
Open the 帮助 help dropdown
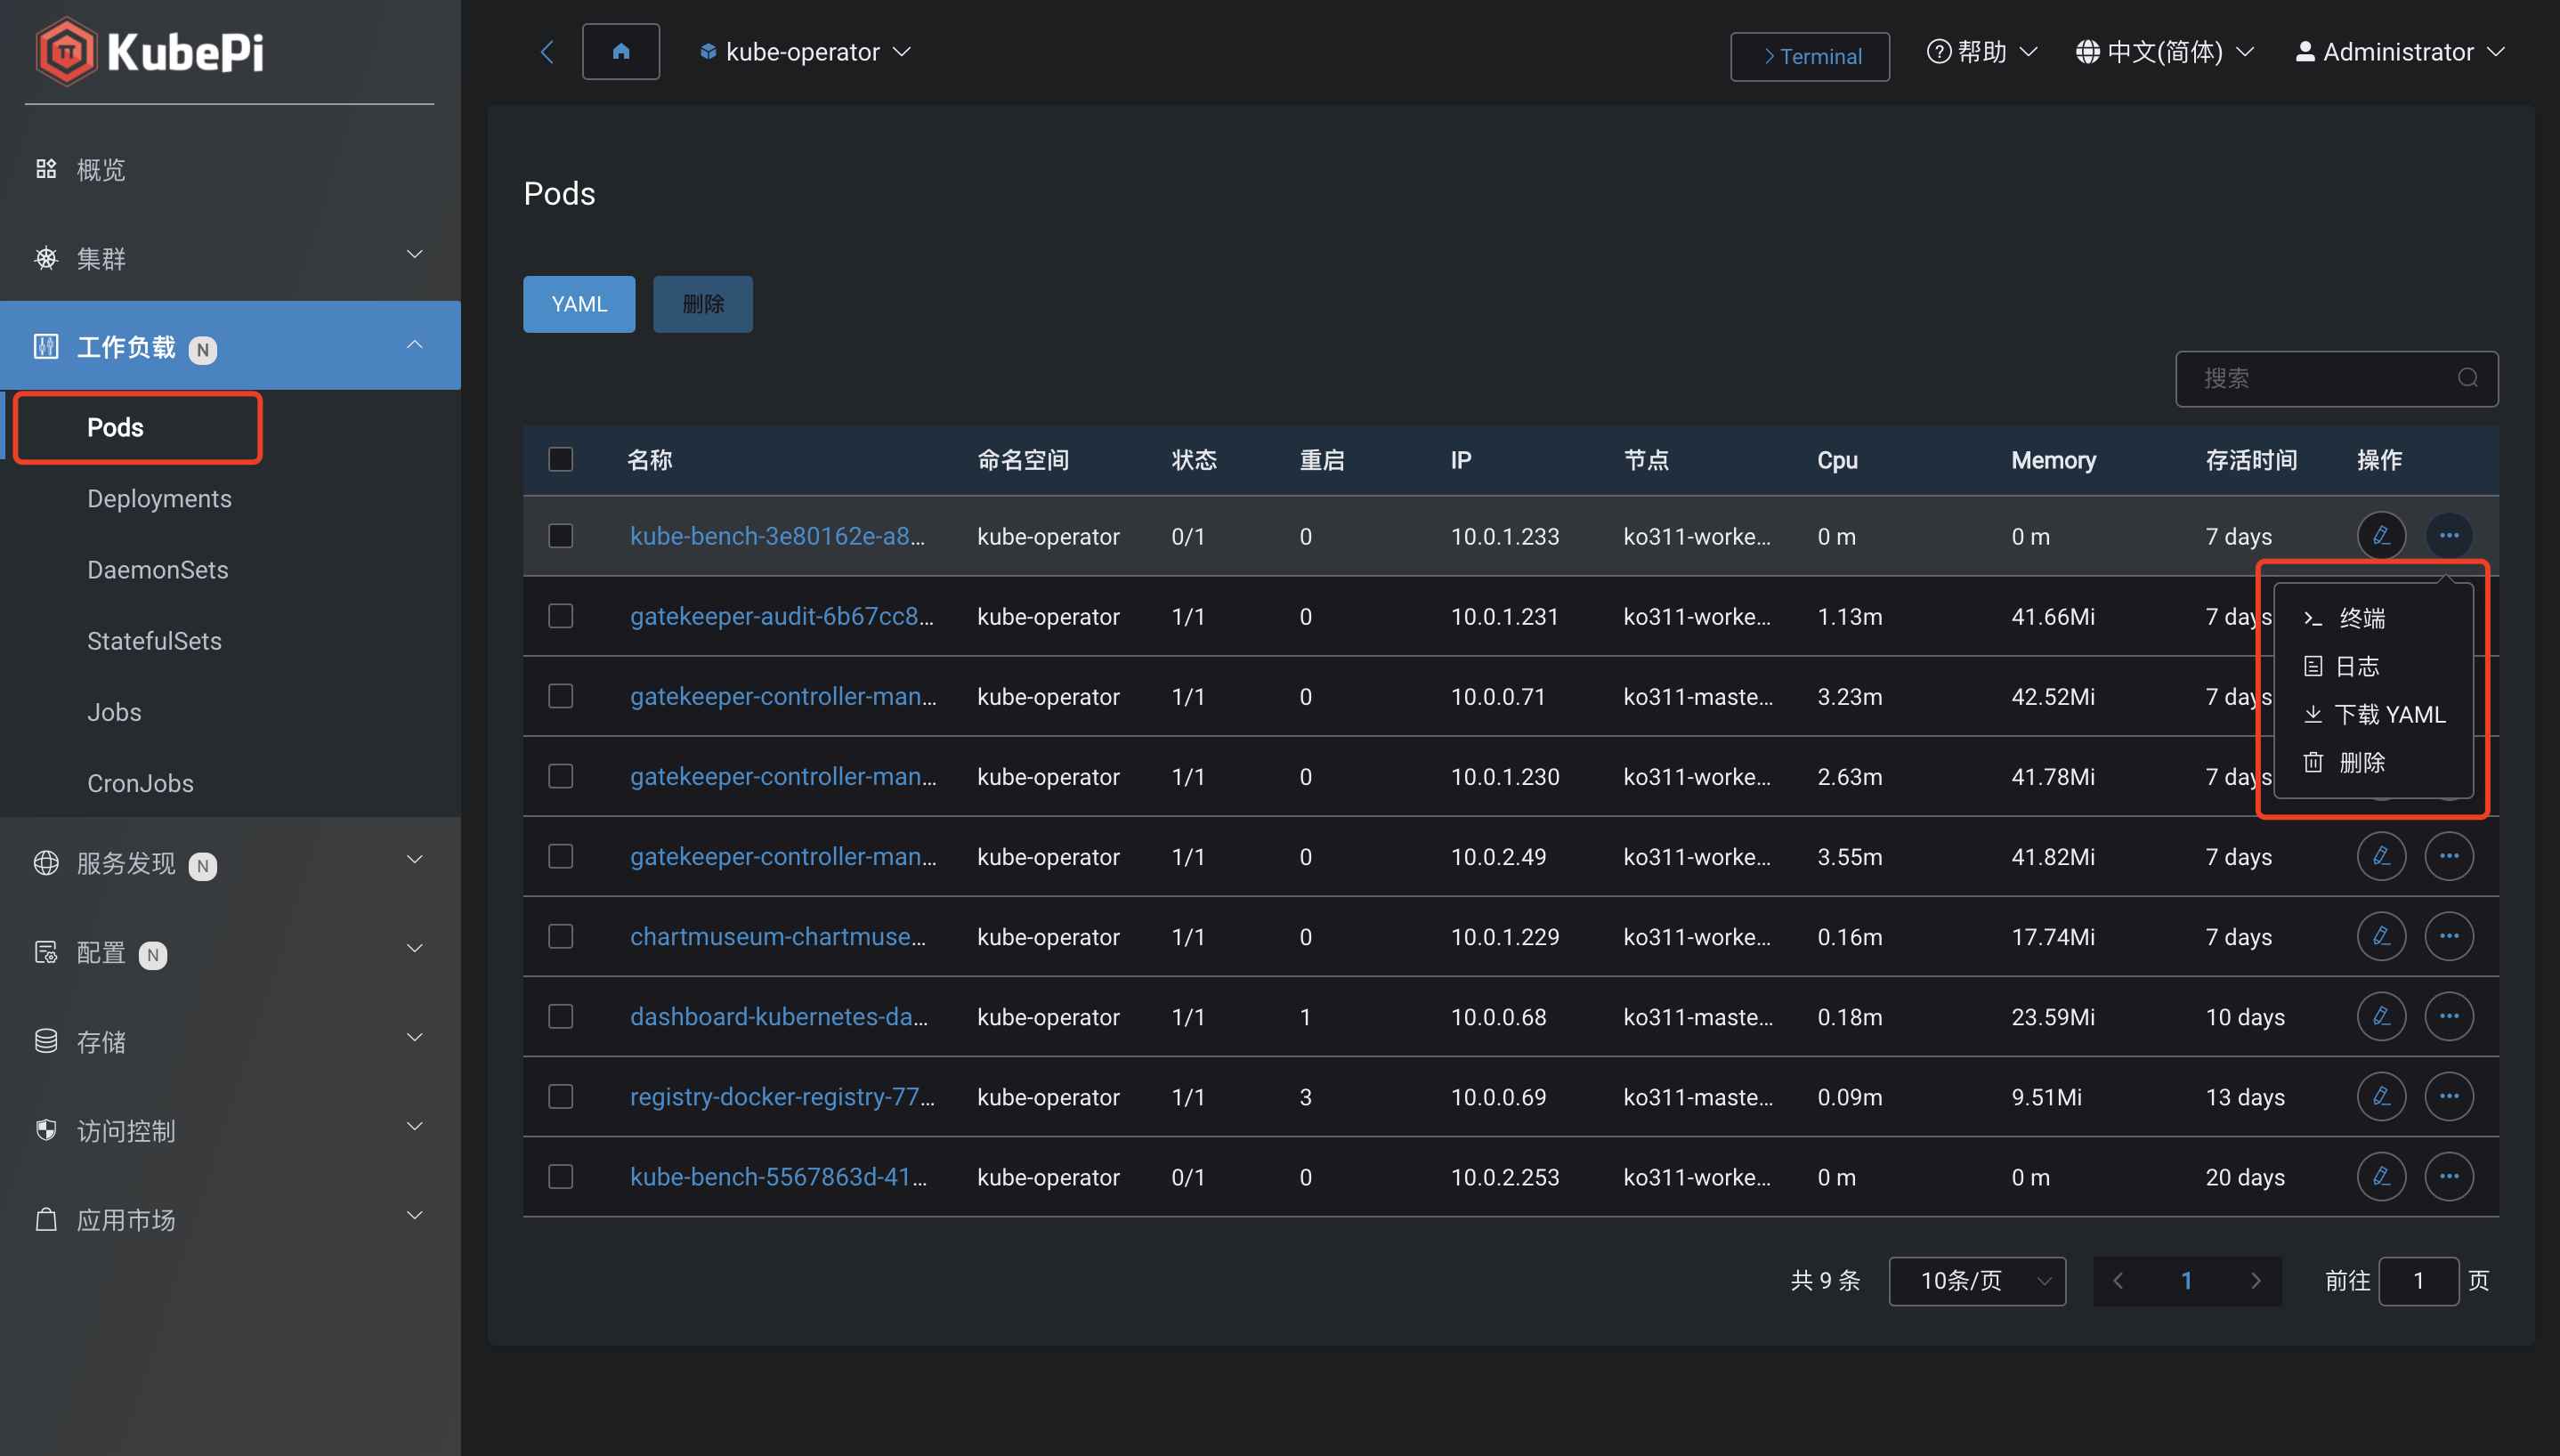pyautogui.click(x=1982, y=52)
